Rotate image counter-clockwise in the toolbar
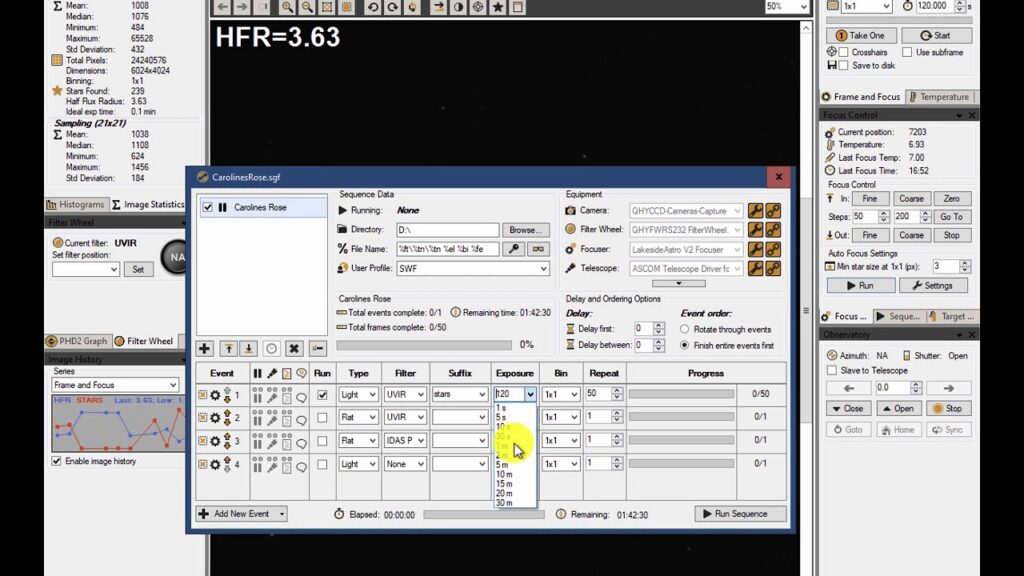Image resolution: width=1024 pixels, height=576 pixels. [372, 7]
